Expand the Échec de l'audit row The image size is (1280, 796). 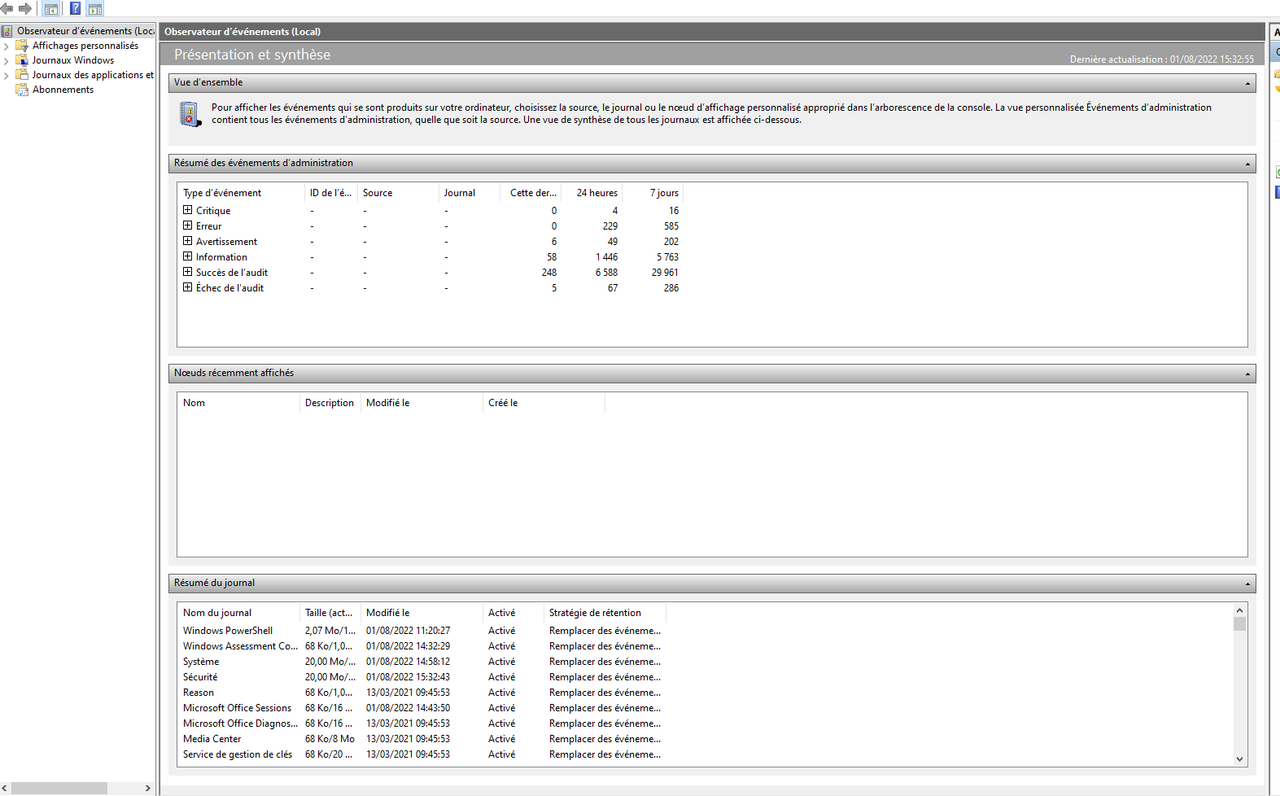pyautogui.click(x=187, y=288)
